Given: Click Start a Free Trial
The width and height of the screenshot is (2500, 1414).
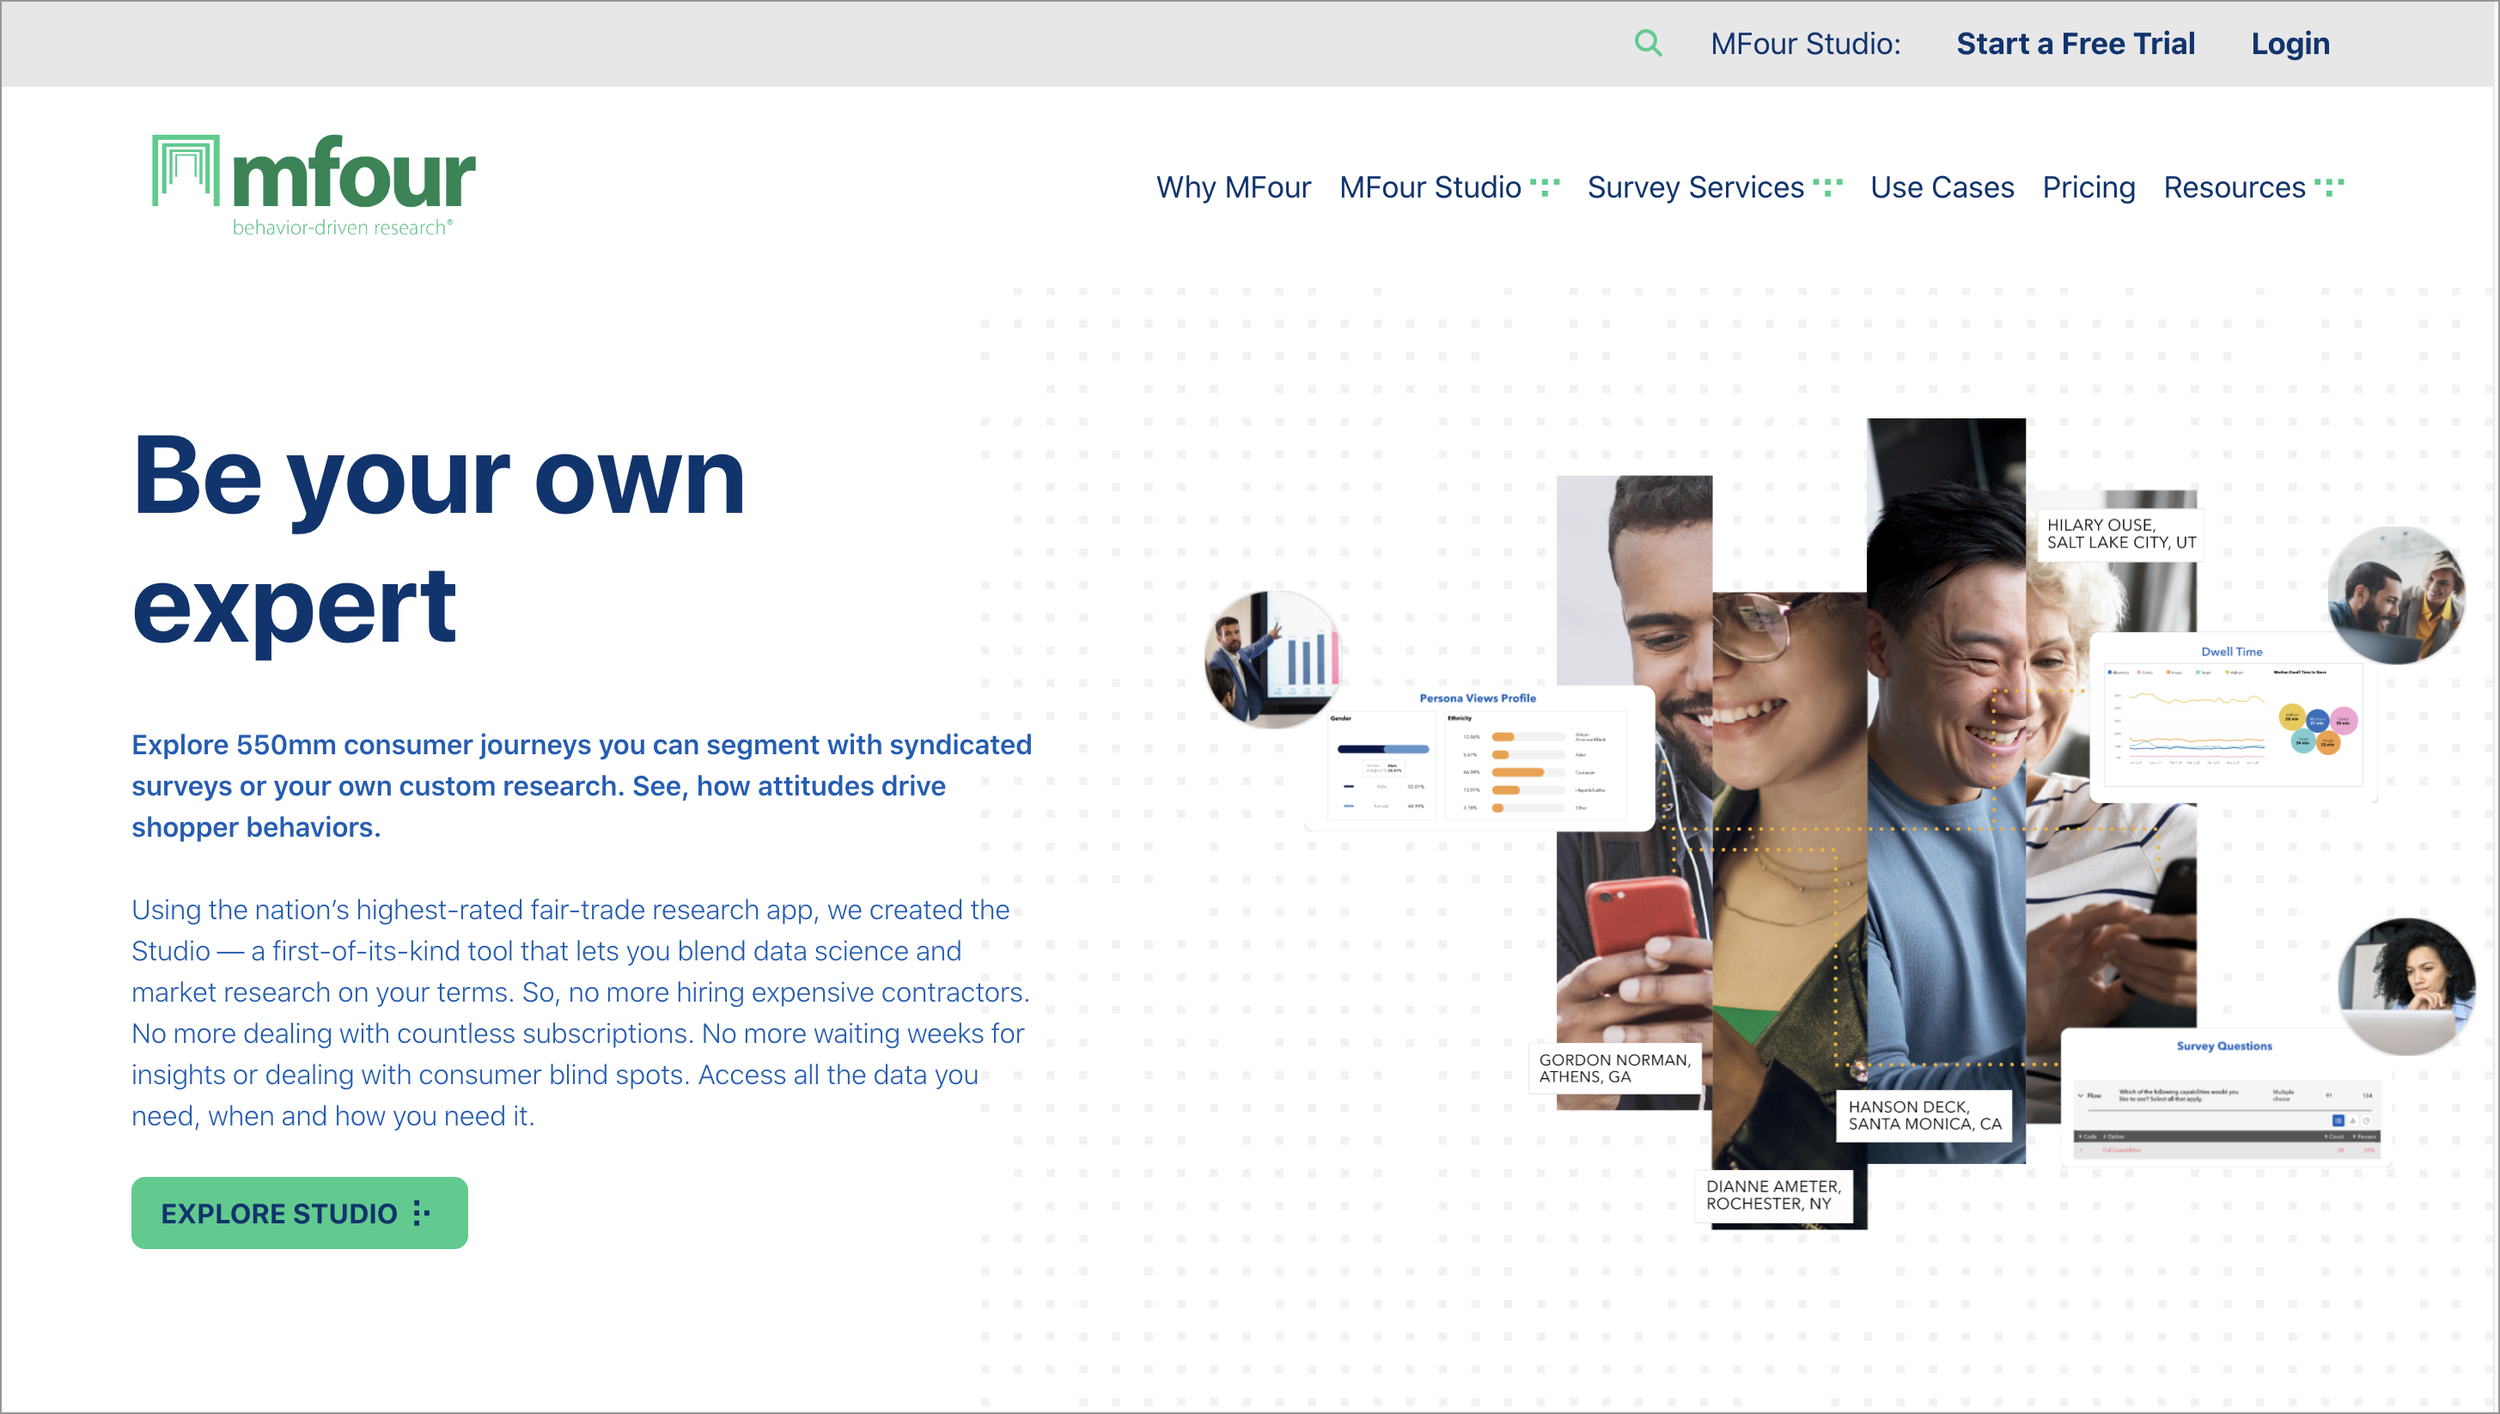Looking at the screenshot, I should click(x=2075, y=44).
